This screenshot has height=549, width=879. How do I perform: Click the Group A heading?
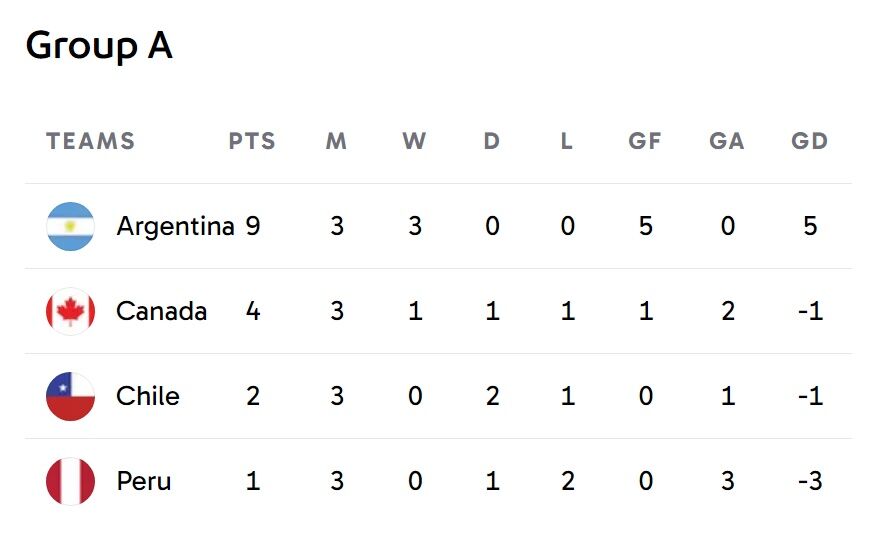(99, 45)
